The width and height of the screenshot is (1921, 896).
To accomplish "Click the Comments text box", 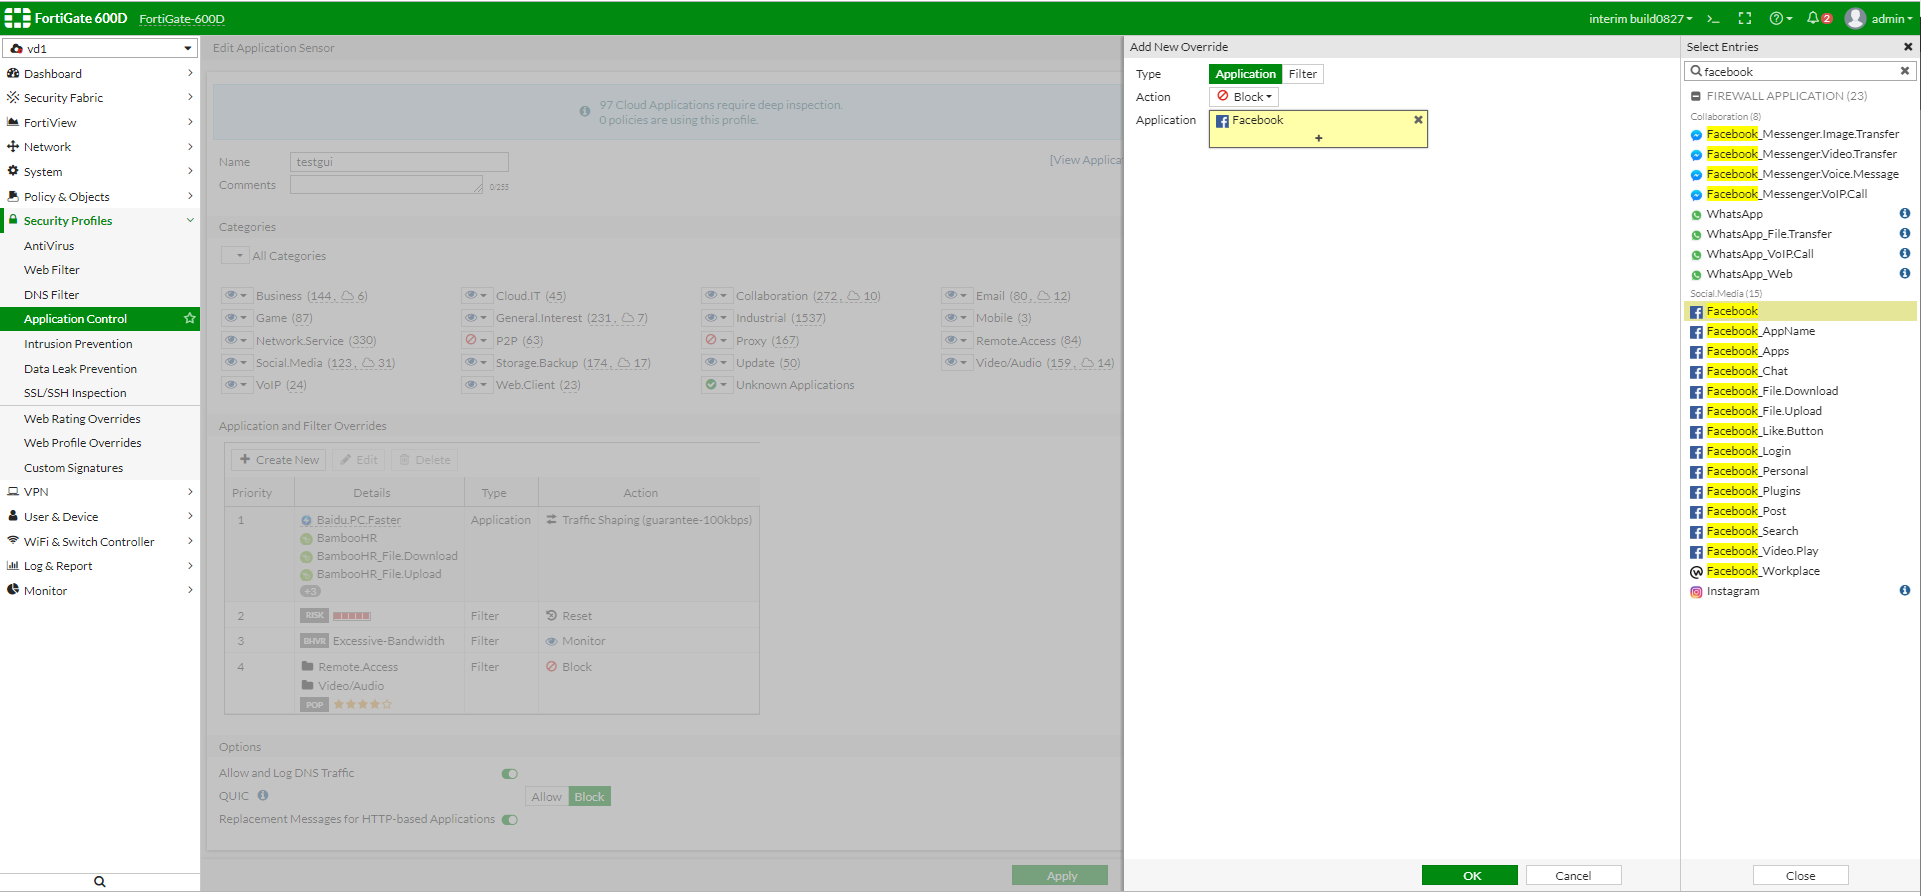I will [387, 185].
